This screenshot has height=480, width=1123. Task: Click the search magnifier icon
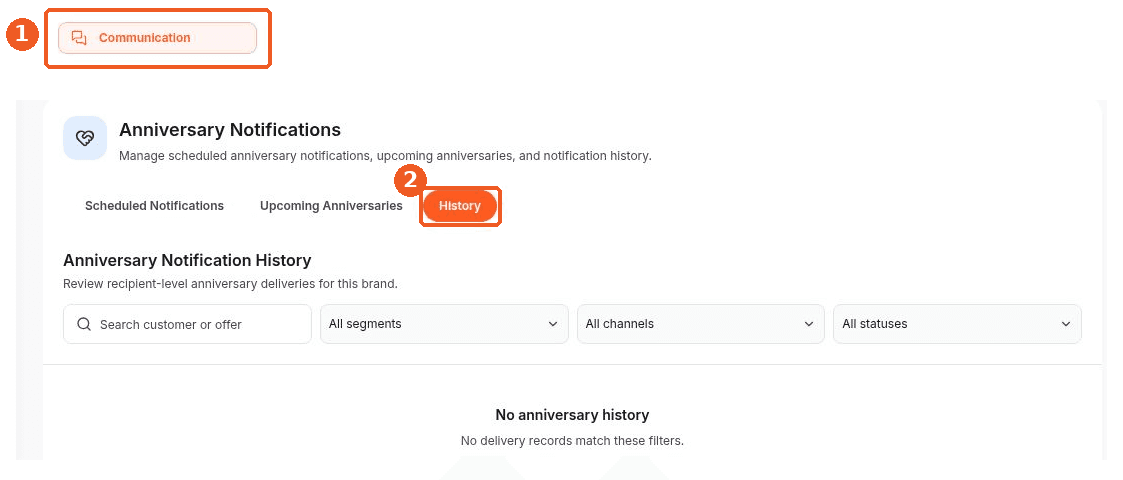click(84, 325)
